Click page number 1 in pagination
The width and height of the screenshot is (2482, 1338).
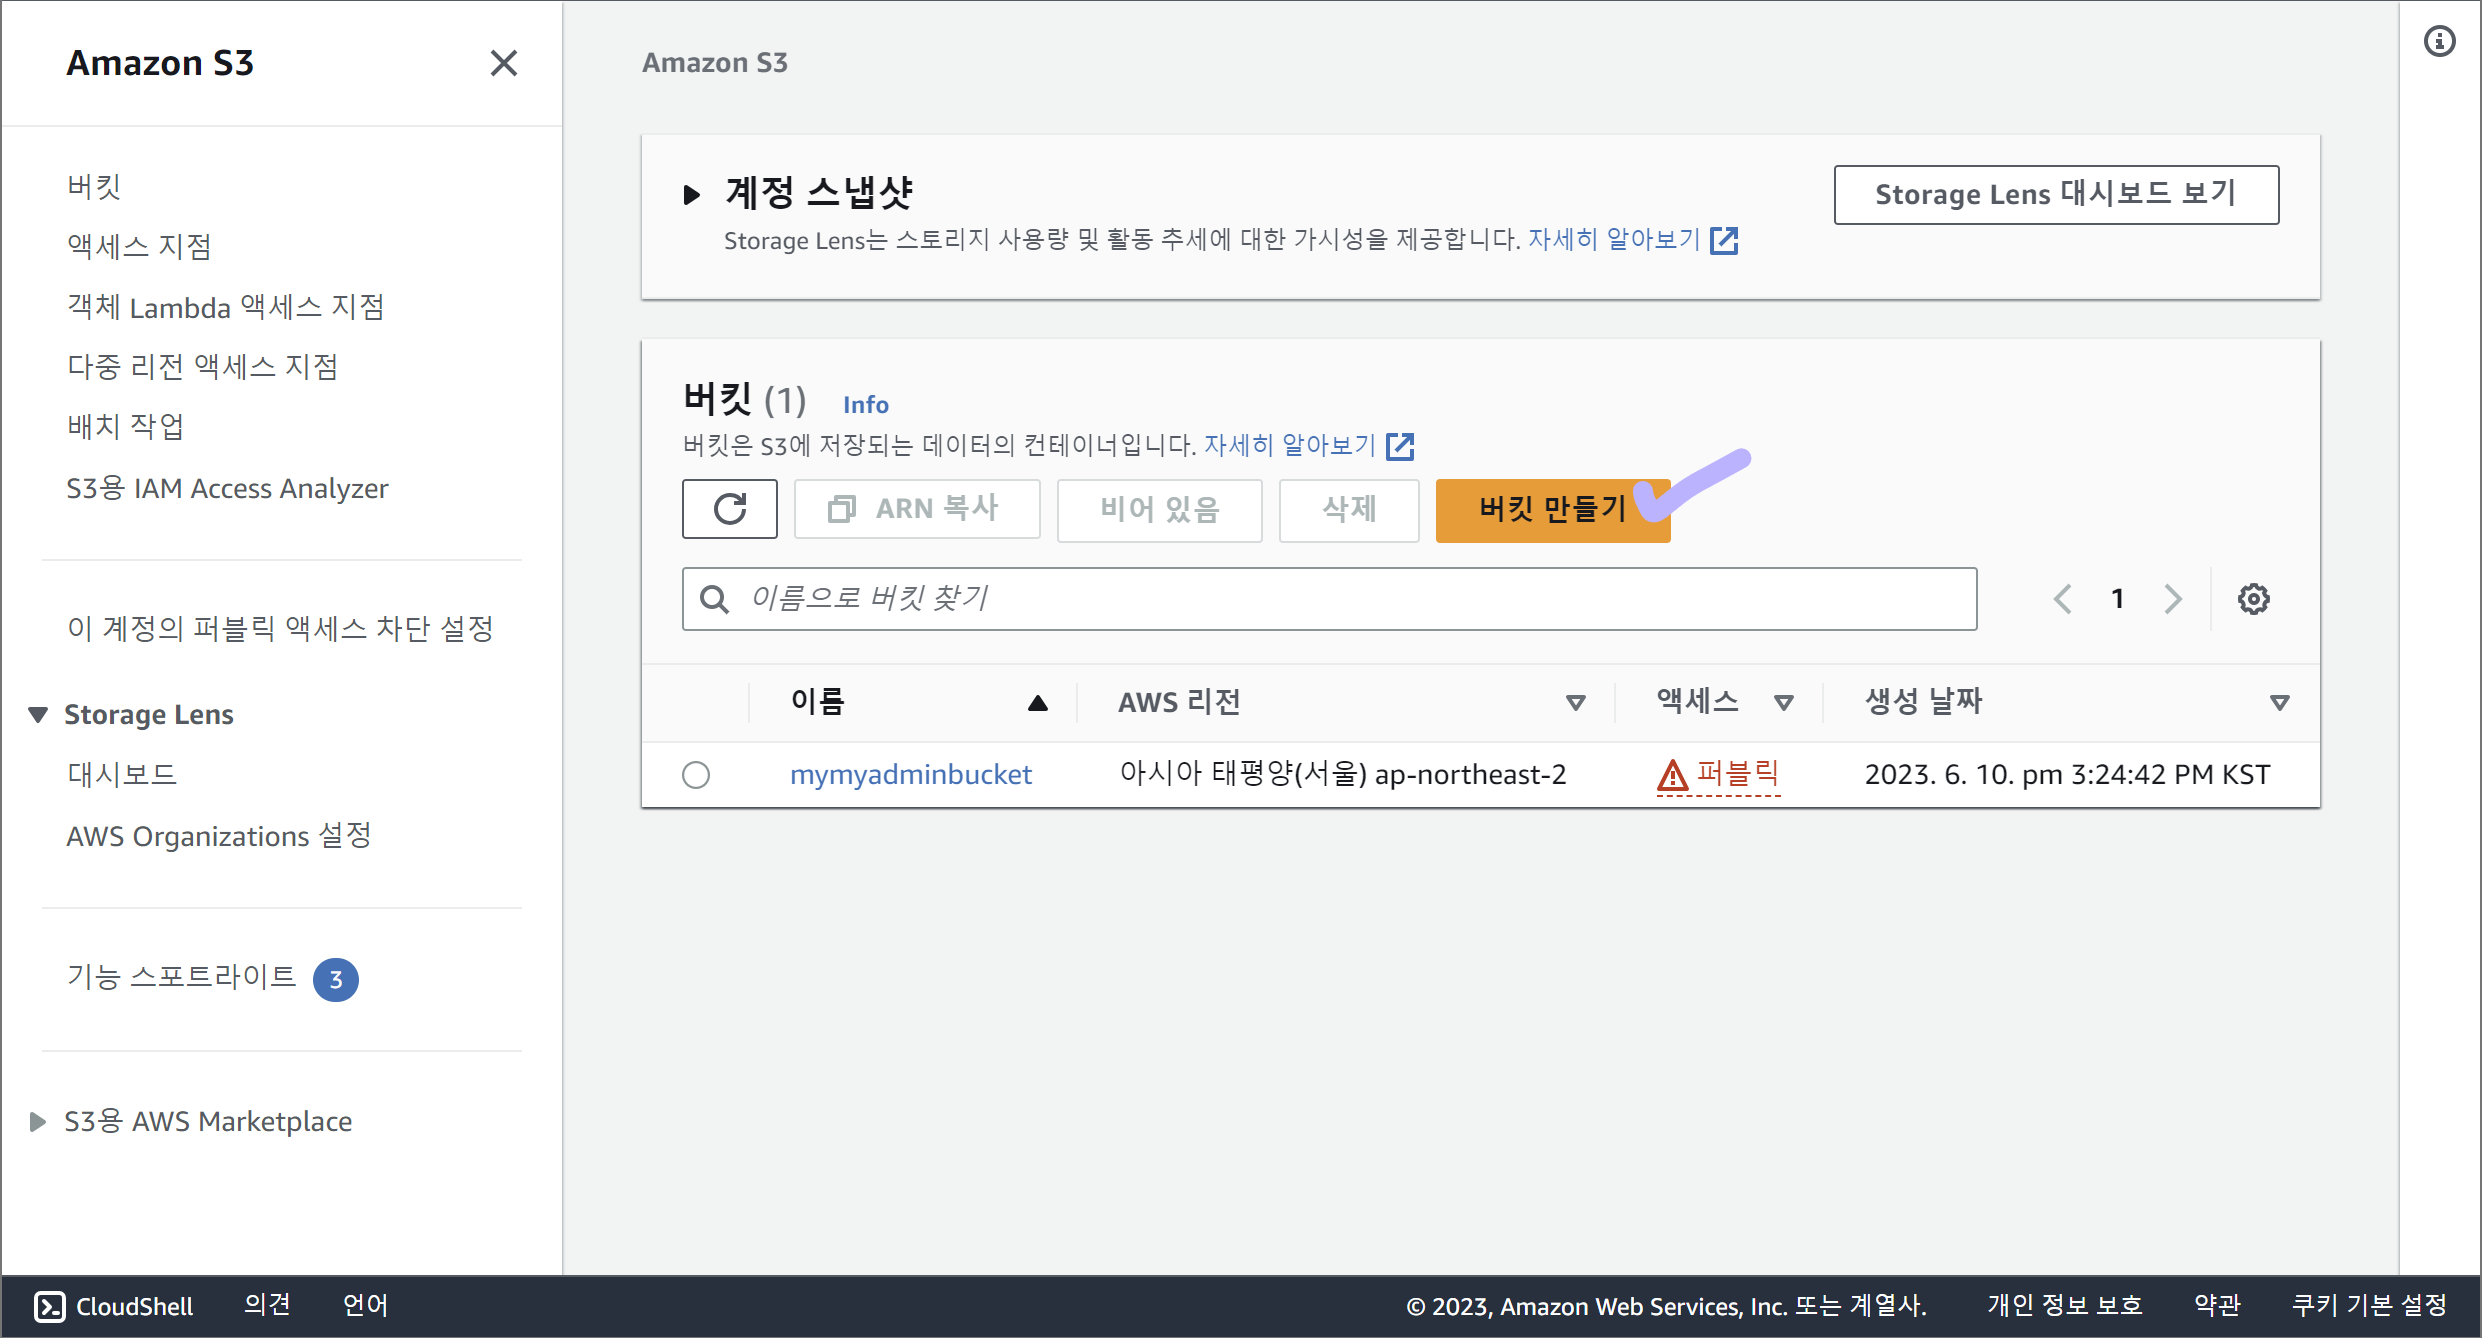click(x=2117, y=599)
